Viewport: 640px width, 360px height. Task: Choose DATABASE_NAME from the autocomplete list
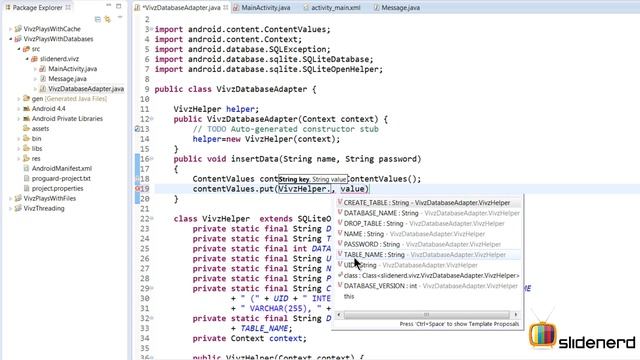pos(428,213)
